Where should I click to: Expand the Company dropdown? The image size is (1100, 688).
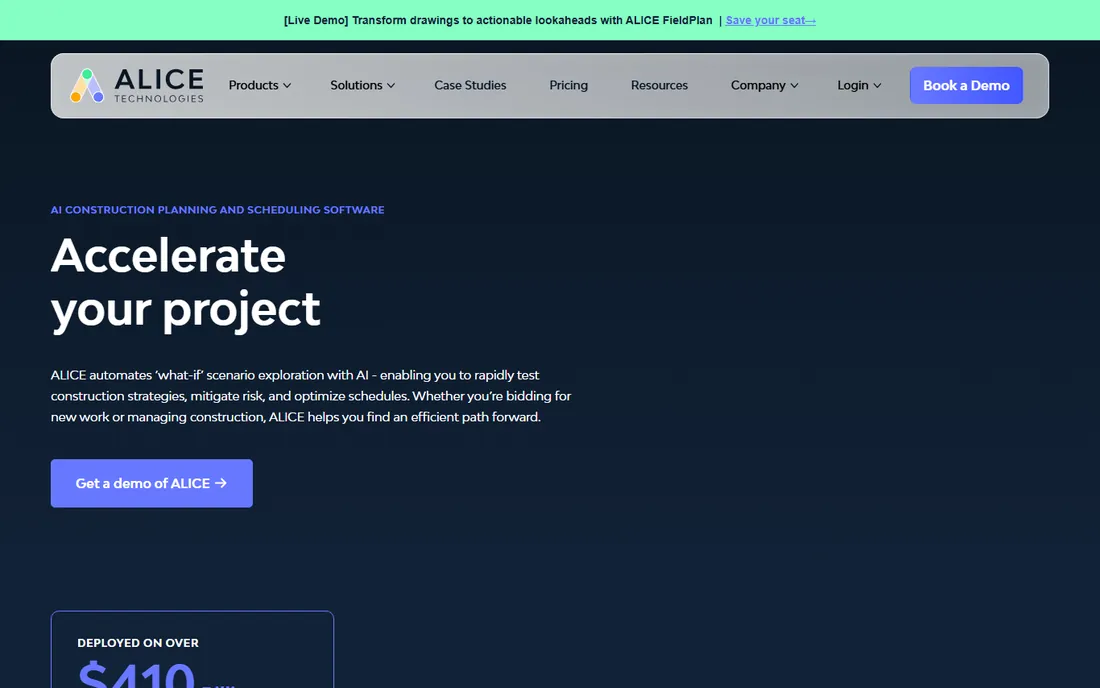coord(765,86)
